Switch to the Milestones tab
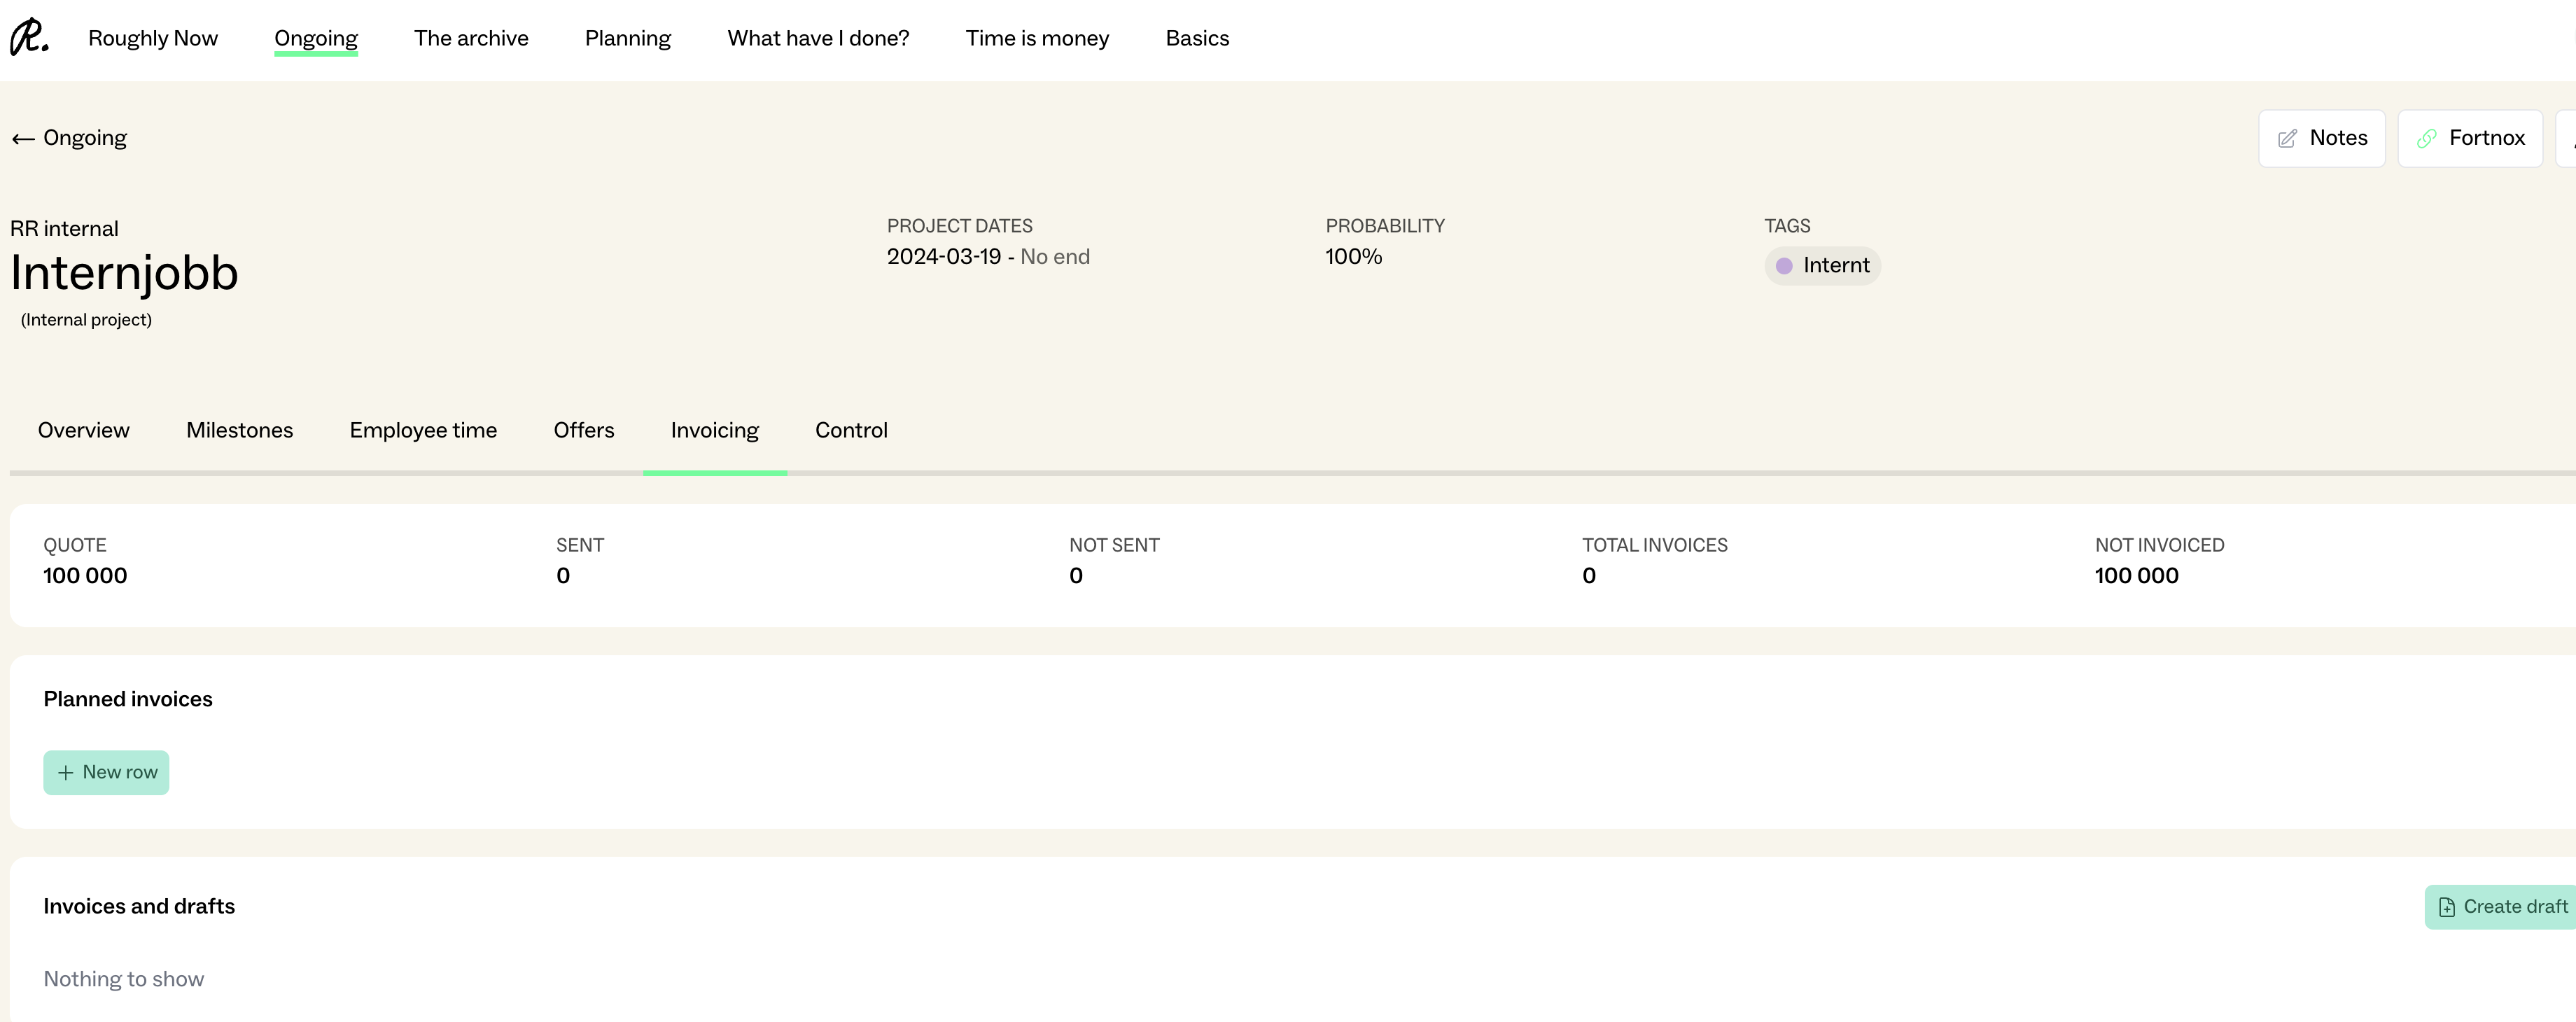 [239, 430]
